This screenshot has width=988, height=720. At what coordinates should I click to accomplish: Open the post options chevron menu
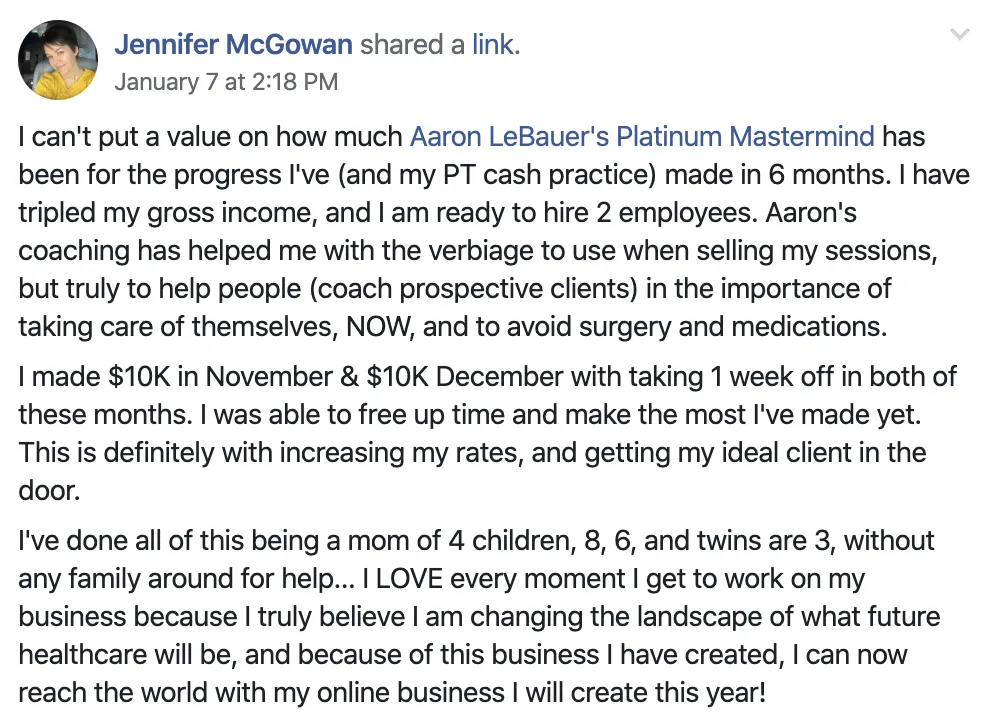(x=960, y=34)
